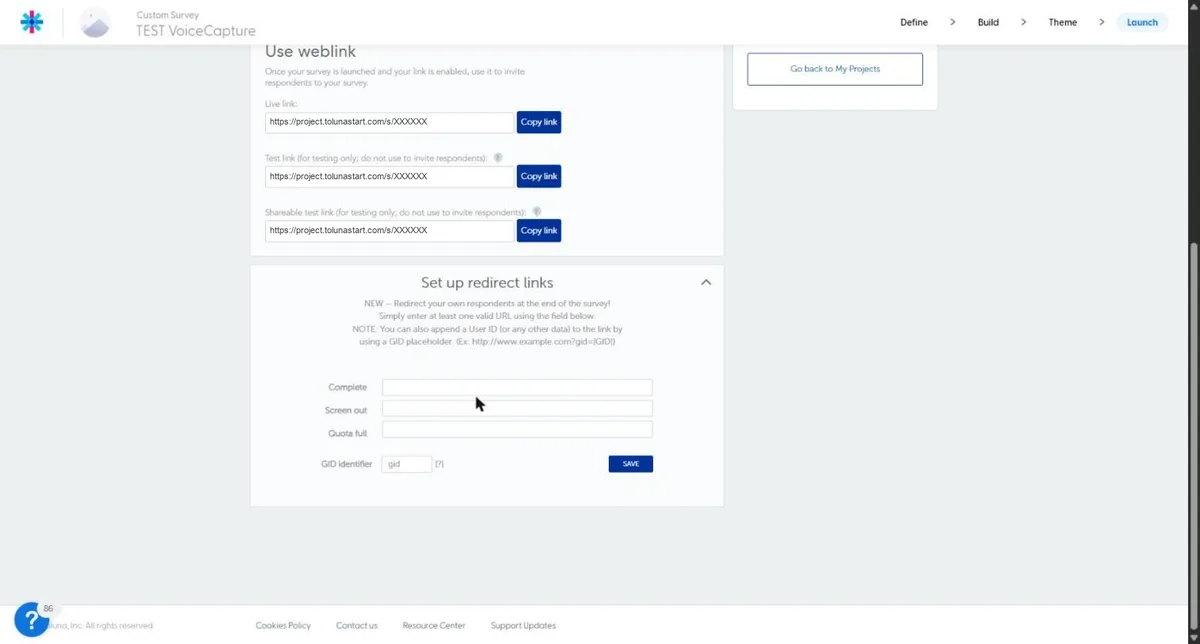Go to the Theme step
Screen dimensions: 1200x644
(x=1063, y=22)
